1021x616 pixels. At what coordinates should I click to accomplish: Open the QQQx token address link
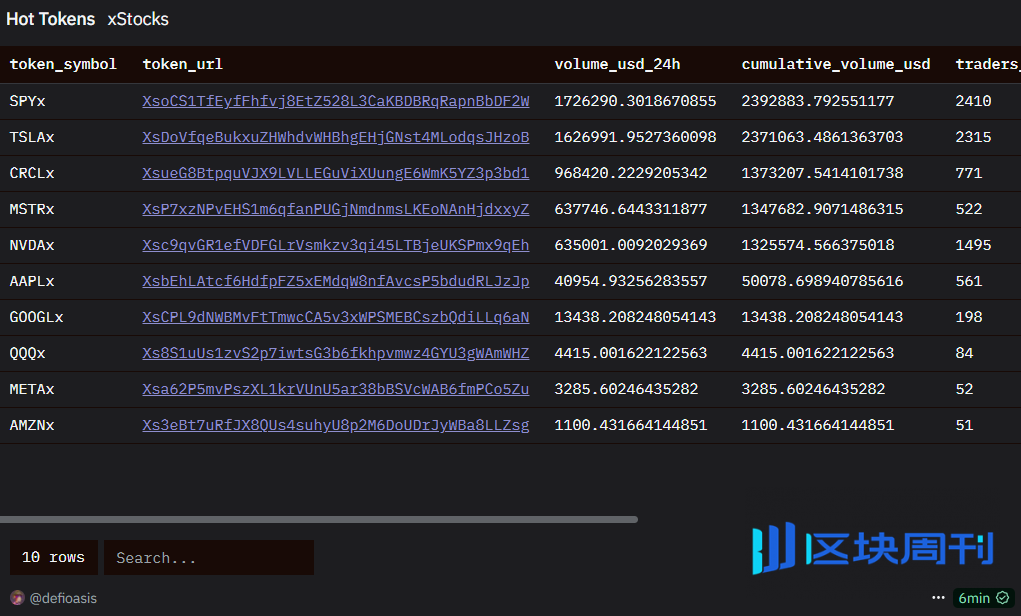coord(335,353)
